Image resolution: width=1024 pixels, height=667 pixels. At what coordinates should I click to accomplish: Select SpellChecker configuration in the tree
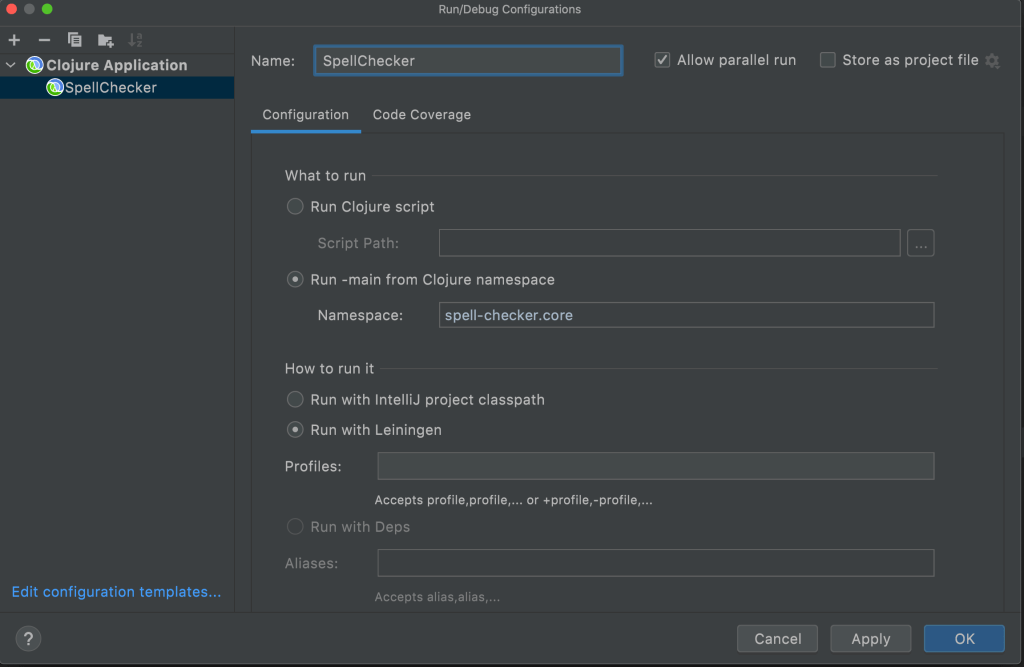click(x=110, y=88)
